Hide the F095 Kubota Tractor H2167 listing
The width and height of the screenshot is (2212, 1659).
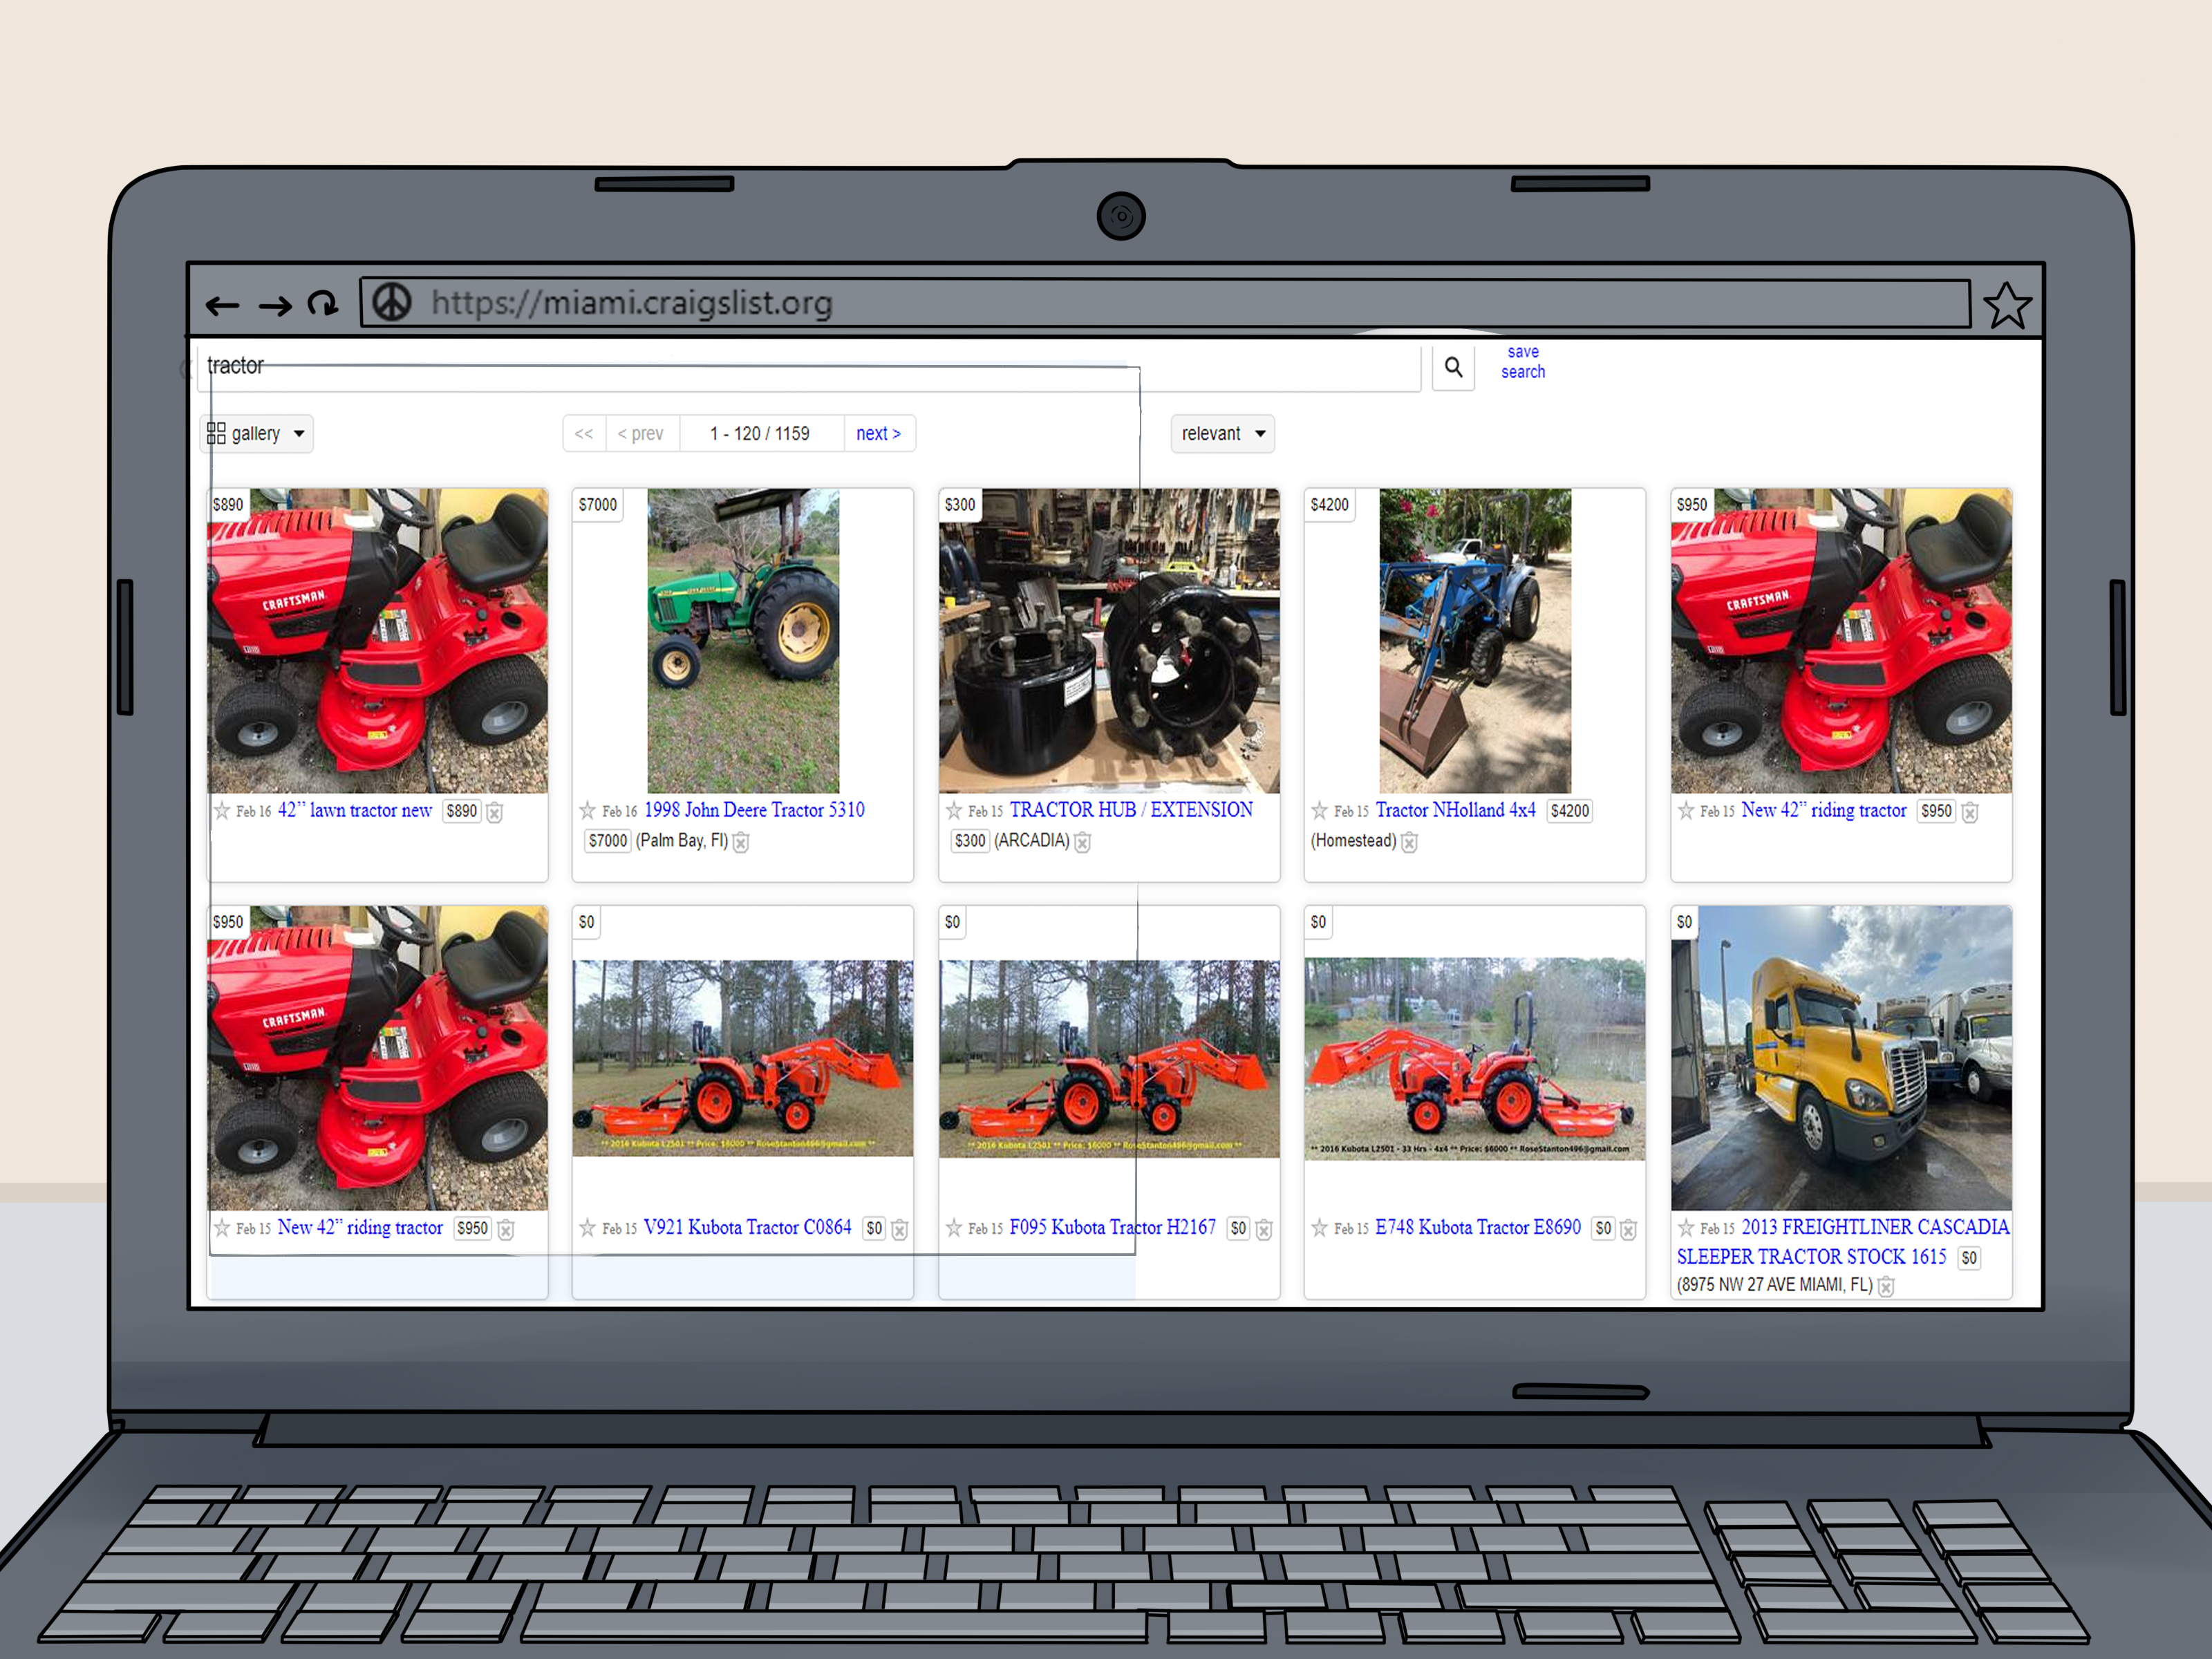pos(1264,1229)
